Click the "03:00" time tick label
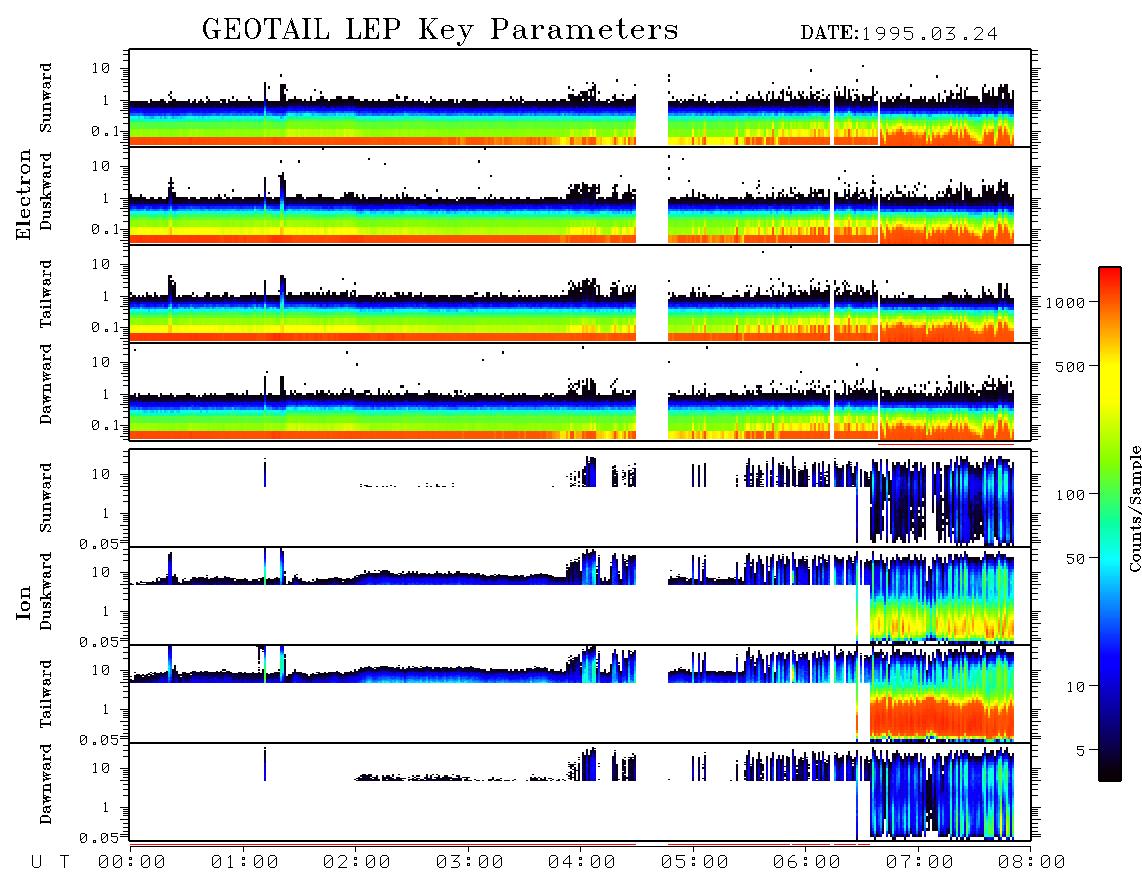 (x=470, y=863)
